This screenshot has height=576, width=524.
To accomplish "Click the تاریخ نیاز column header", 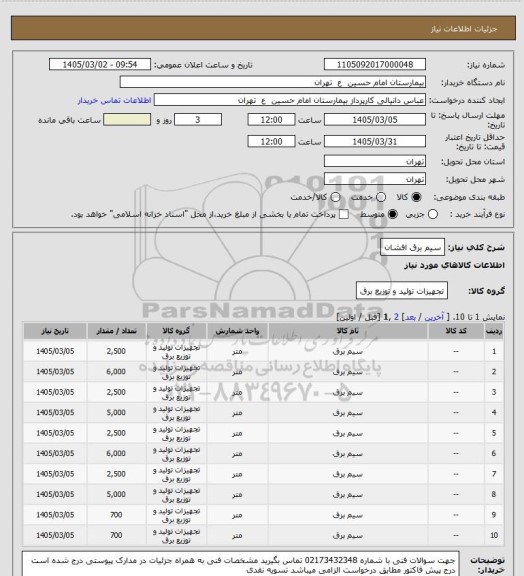I will coord(55,331).
